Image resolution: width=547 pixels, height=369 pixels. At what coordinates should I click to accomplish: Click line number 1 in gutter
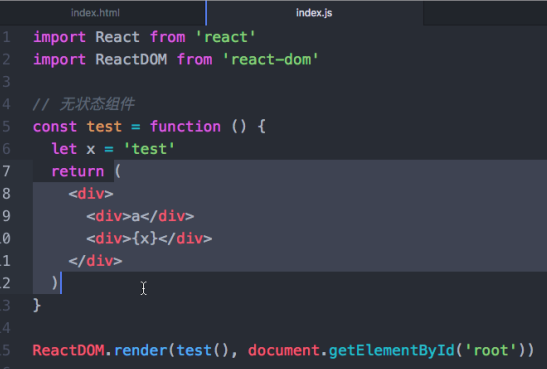point(6,37)
